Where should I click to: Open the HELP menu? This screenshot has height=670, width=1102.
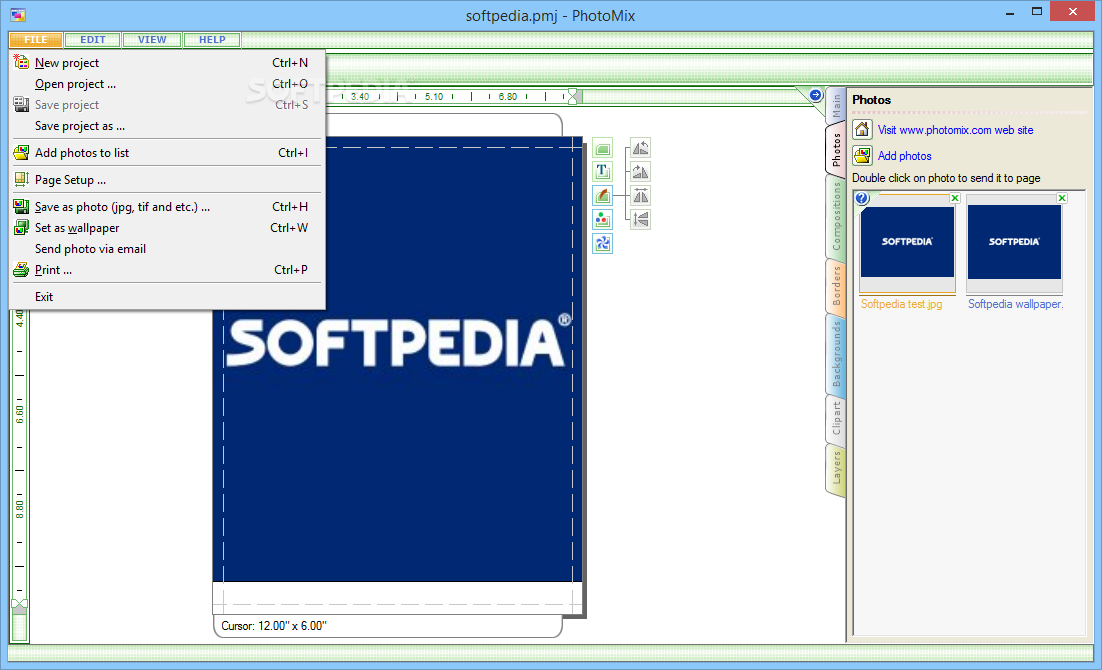click(212, 39)
